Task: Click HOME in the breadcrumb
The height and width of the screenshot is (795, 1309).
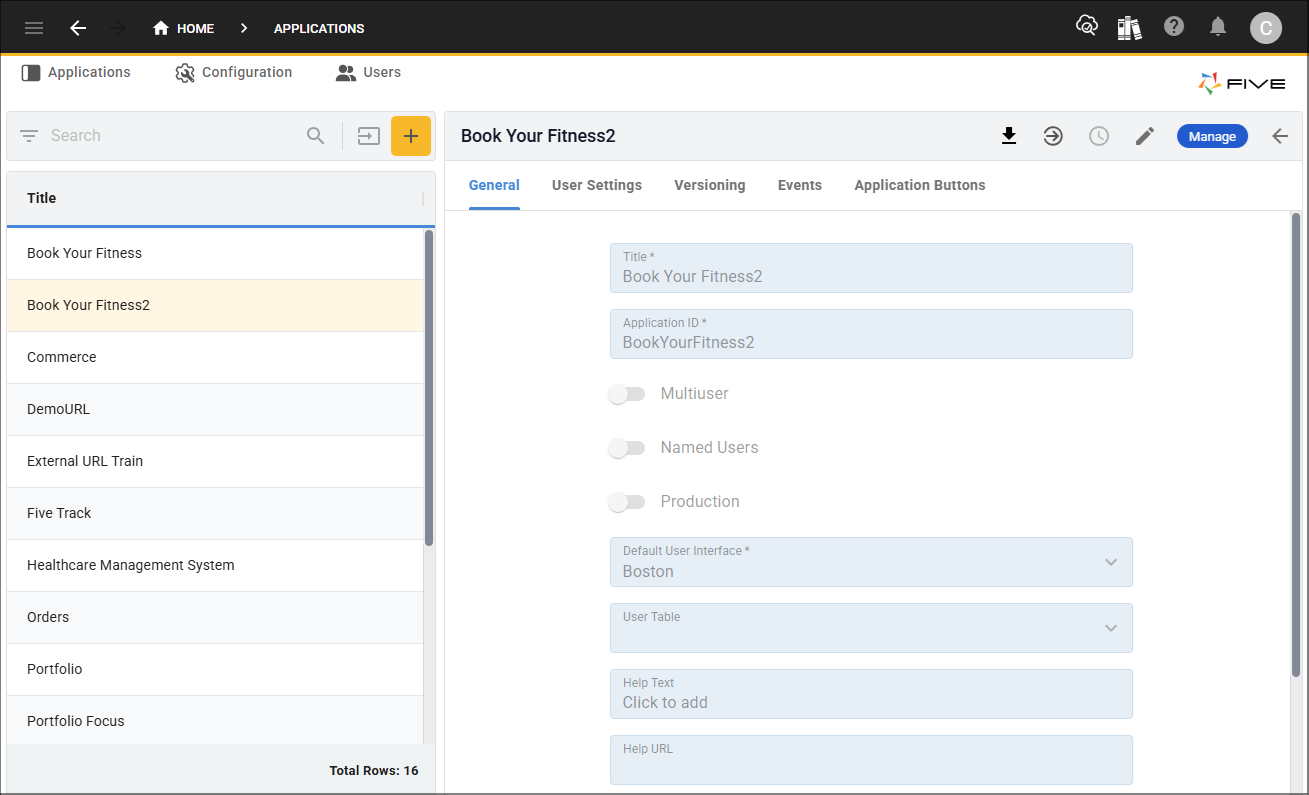Action: (195, 28)
